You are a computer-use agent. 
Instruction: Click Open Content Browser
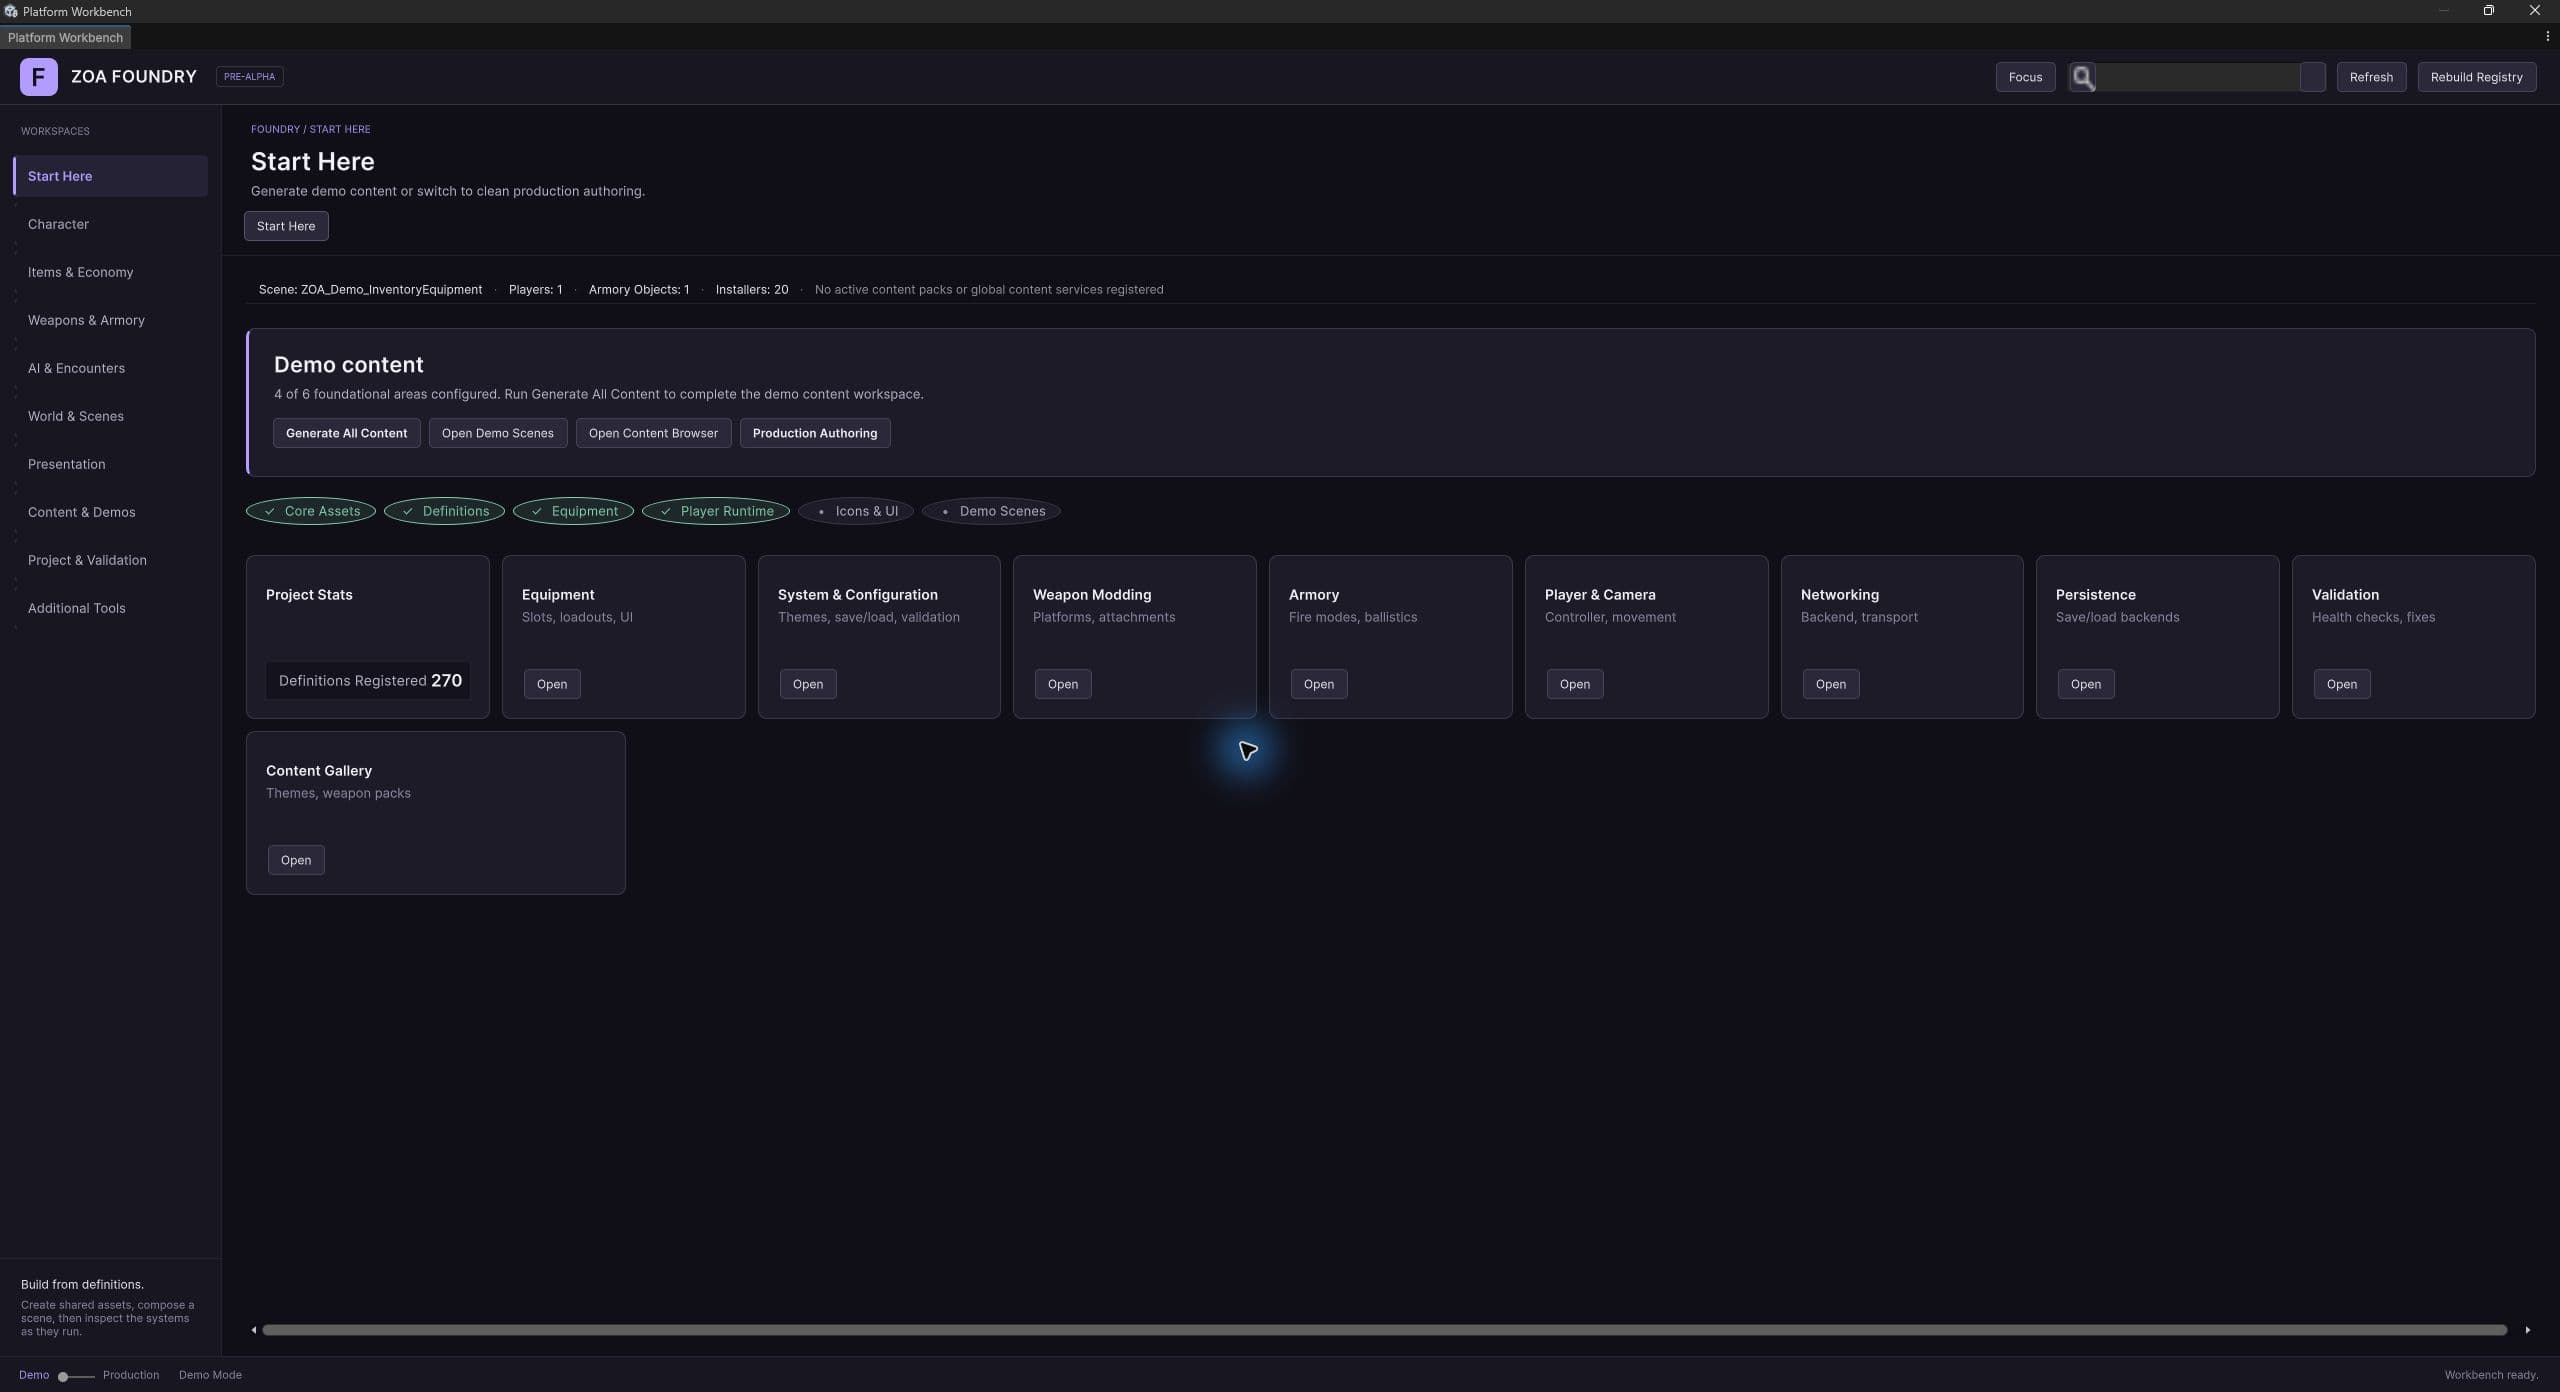pos(653,433)
